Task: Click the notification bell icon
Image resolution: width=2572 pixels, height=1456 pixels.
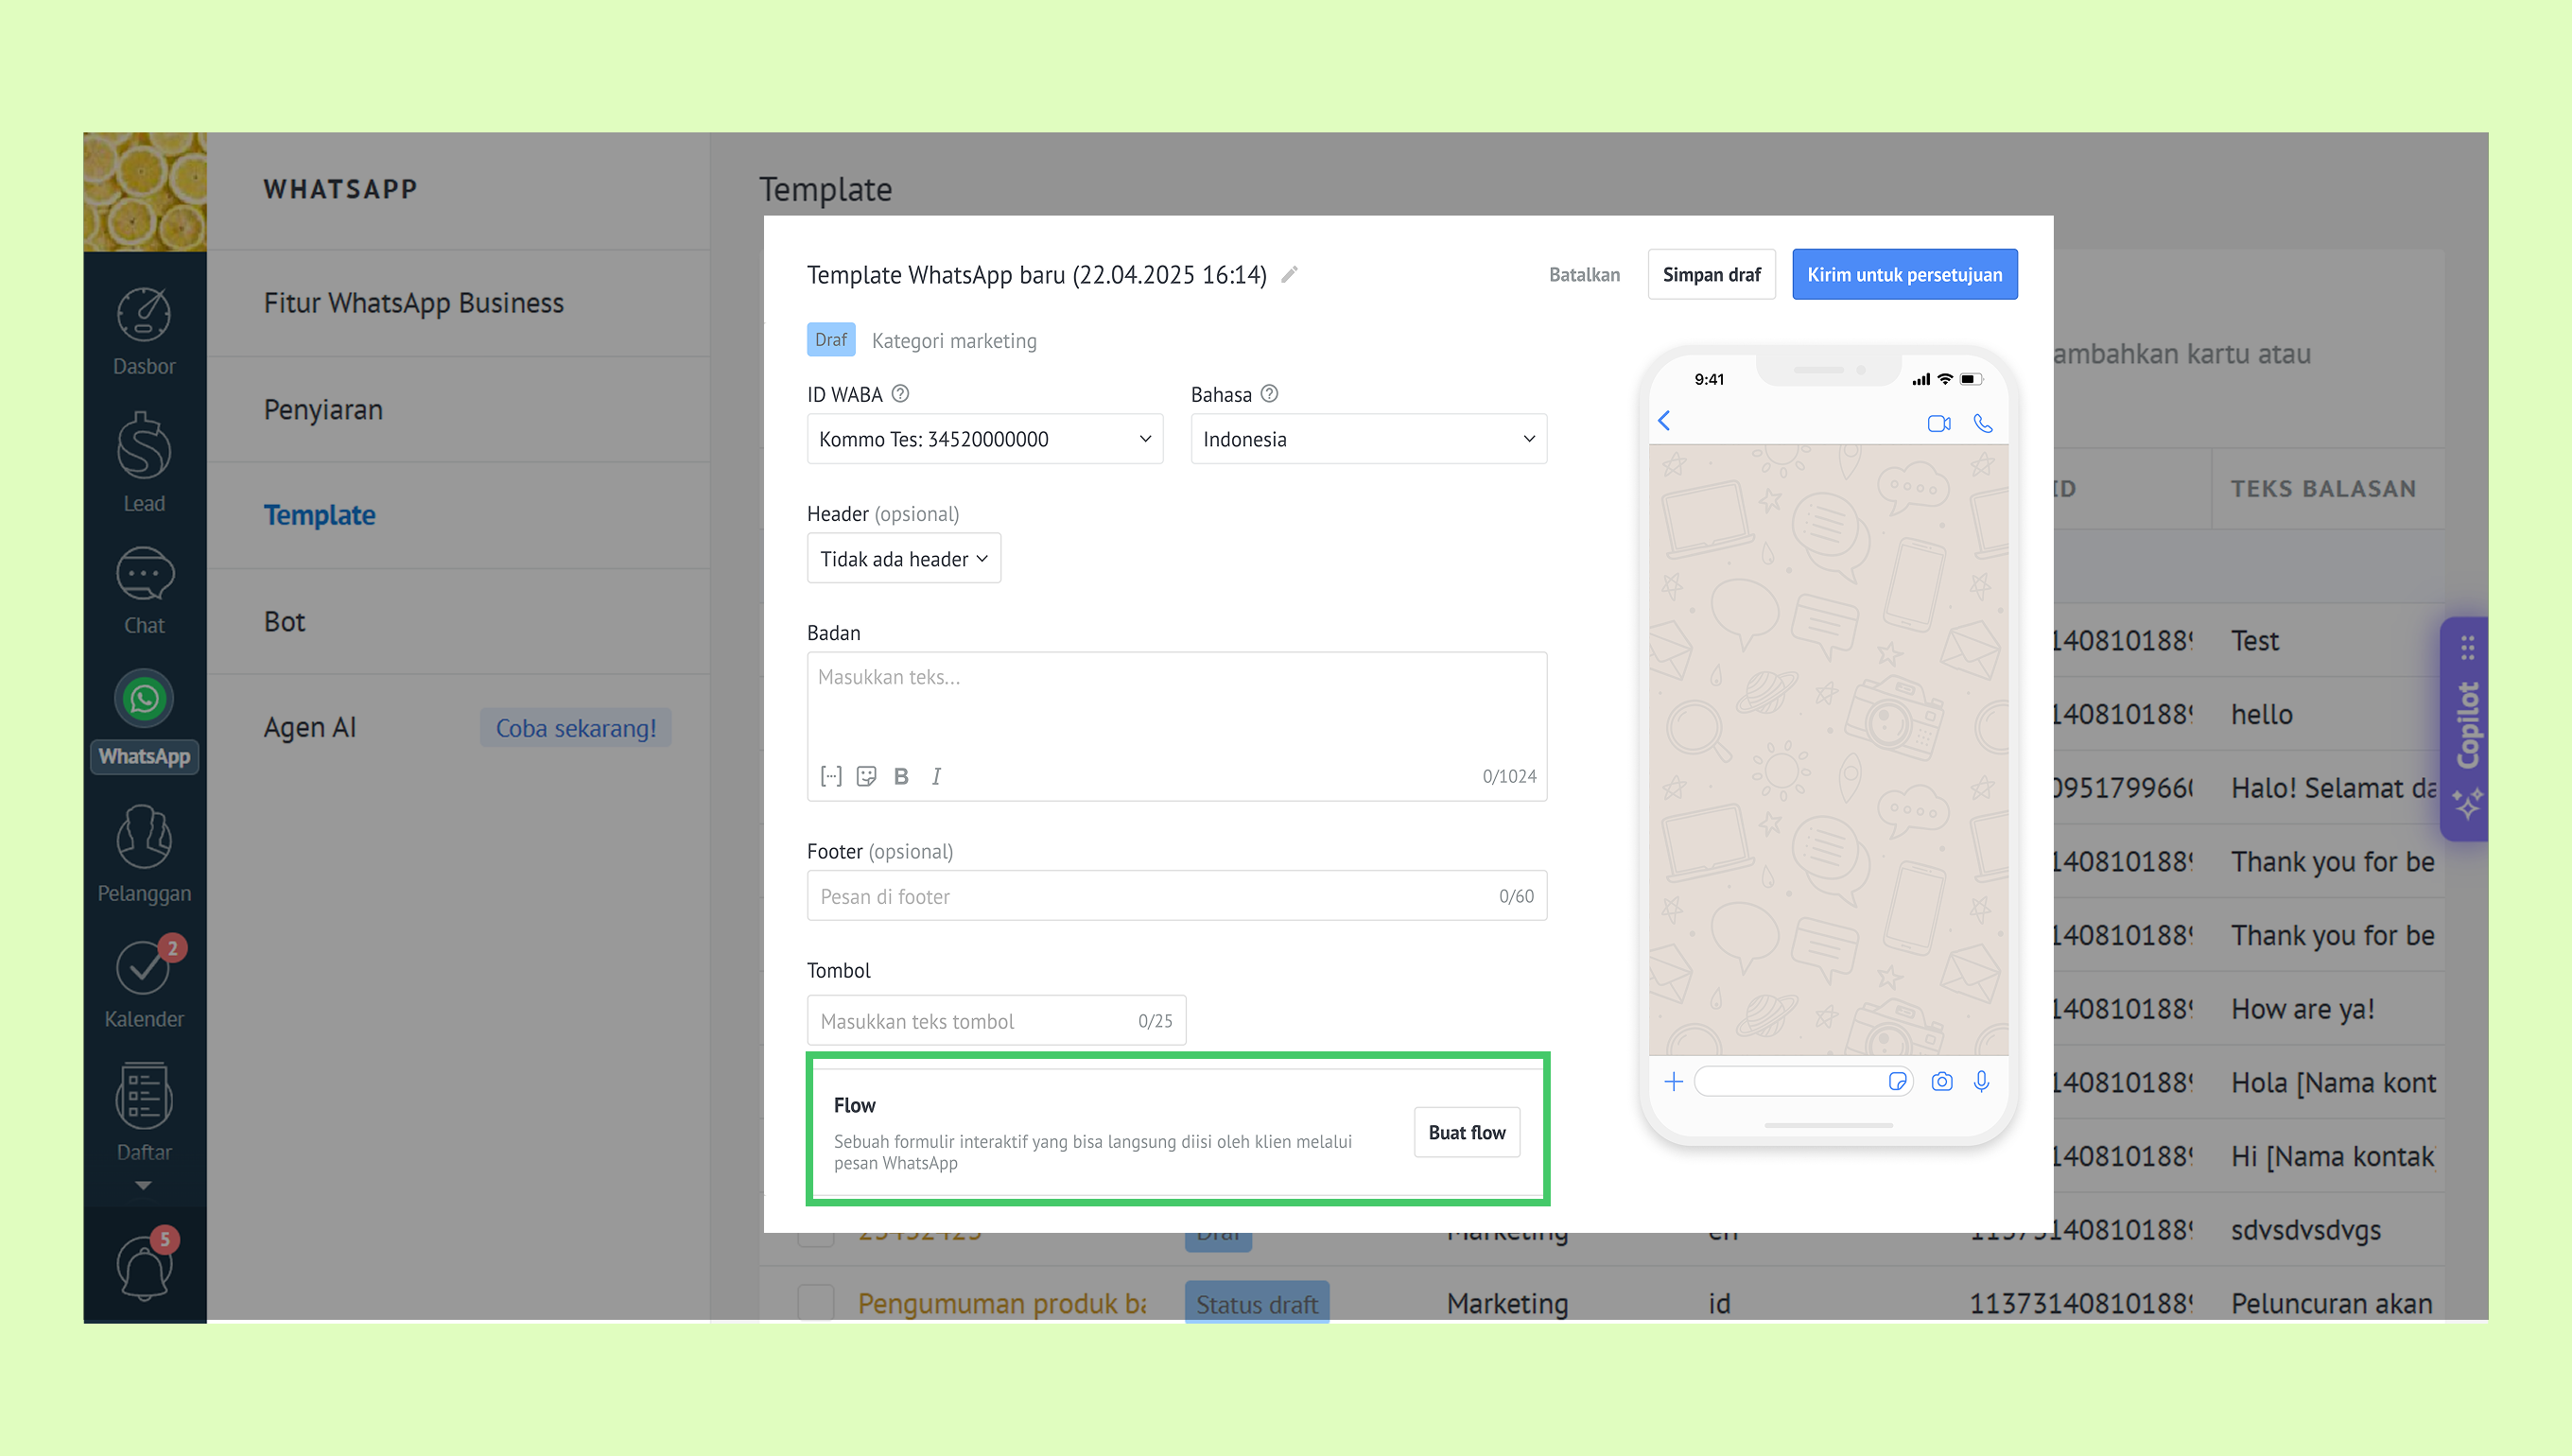Action: pos(144,1268)
